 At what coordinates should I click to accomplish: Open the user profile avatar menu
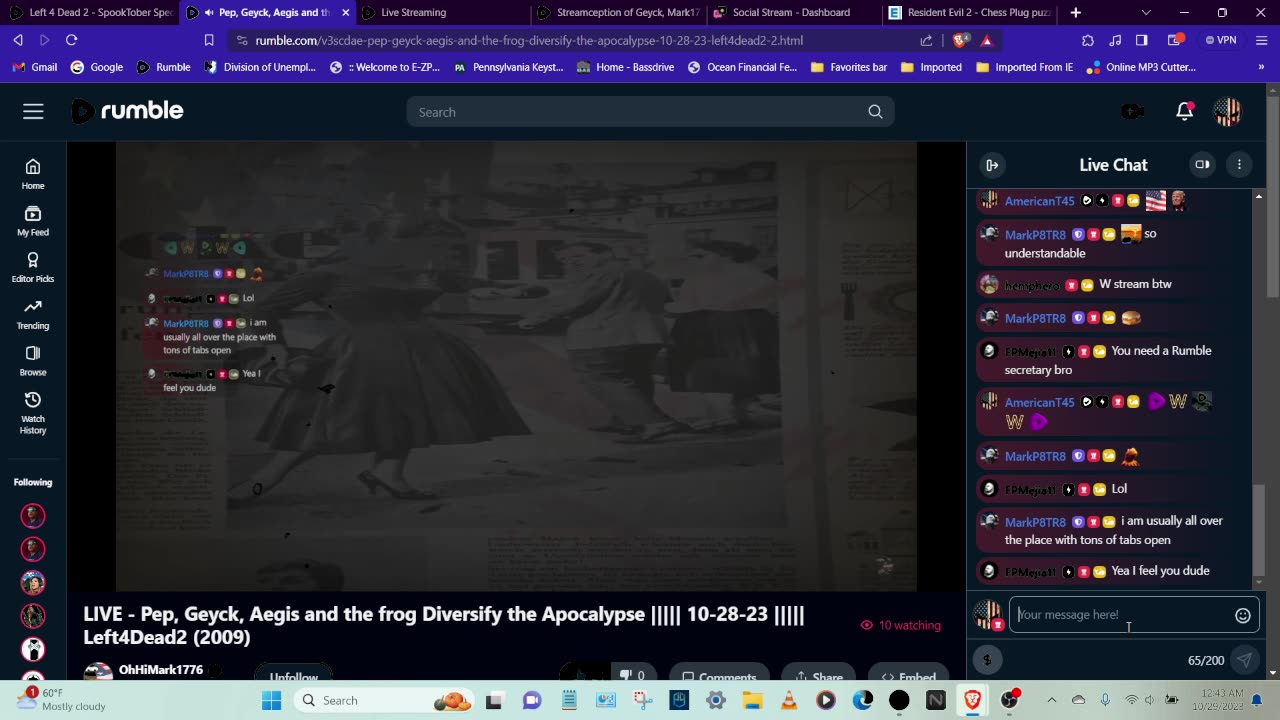point(1227,112)
